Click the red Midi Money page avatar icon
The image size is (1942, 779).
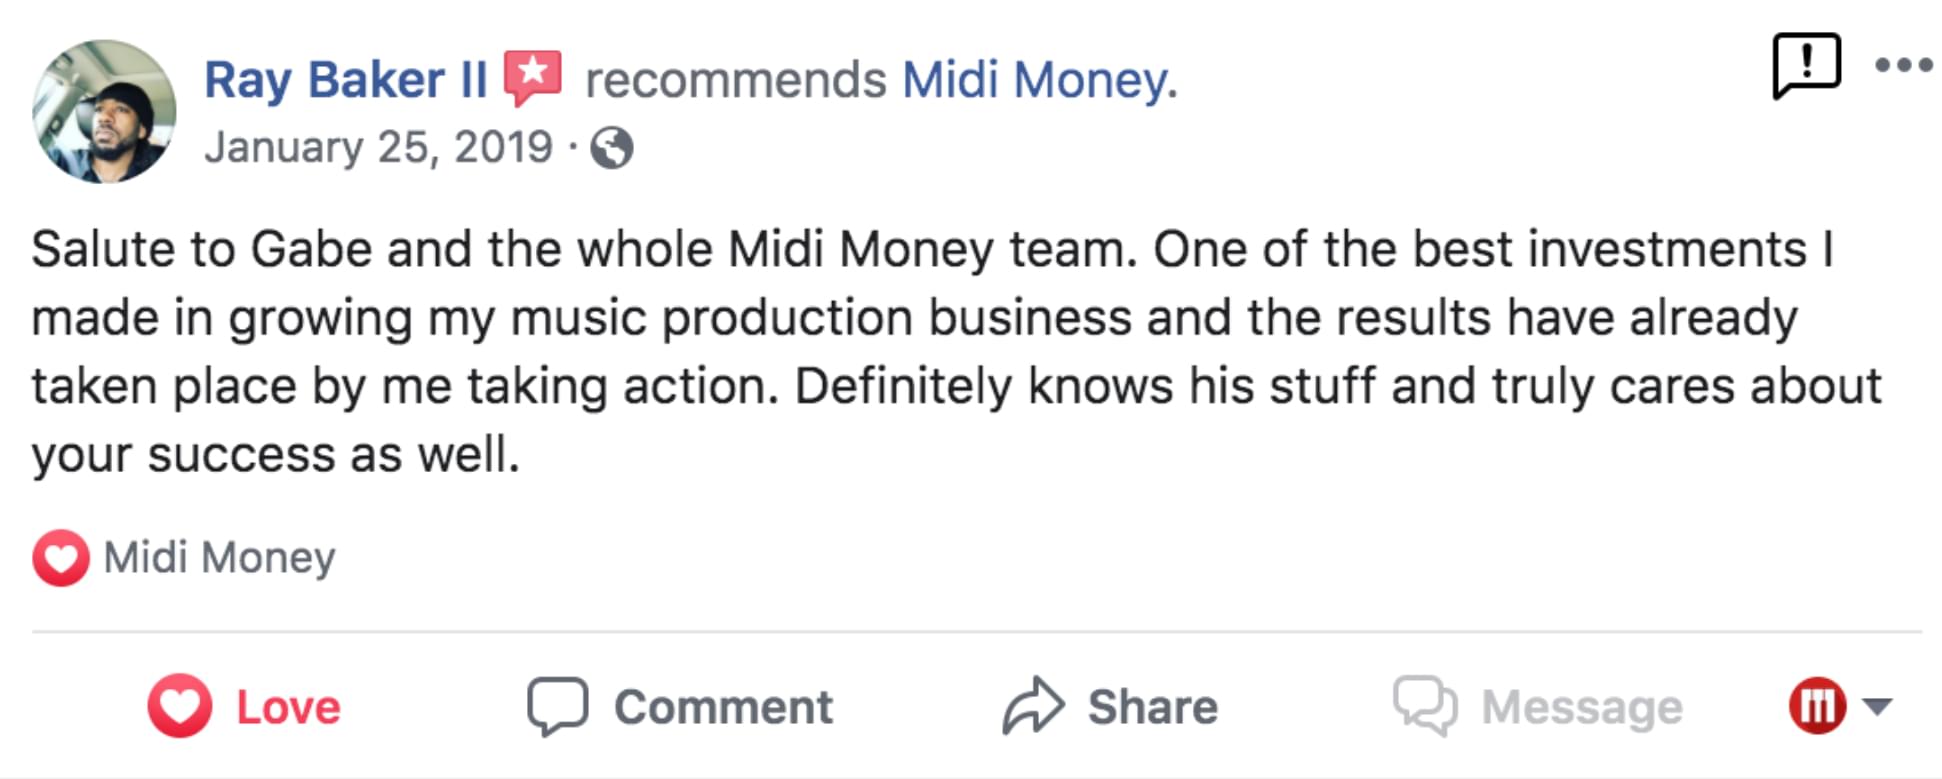1816,706
